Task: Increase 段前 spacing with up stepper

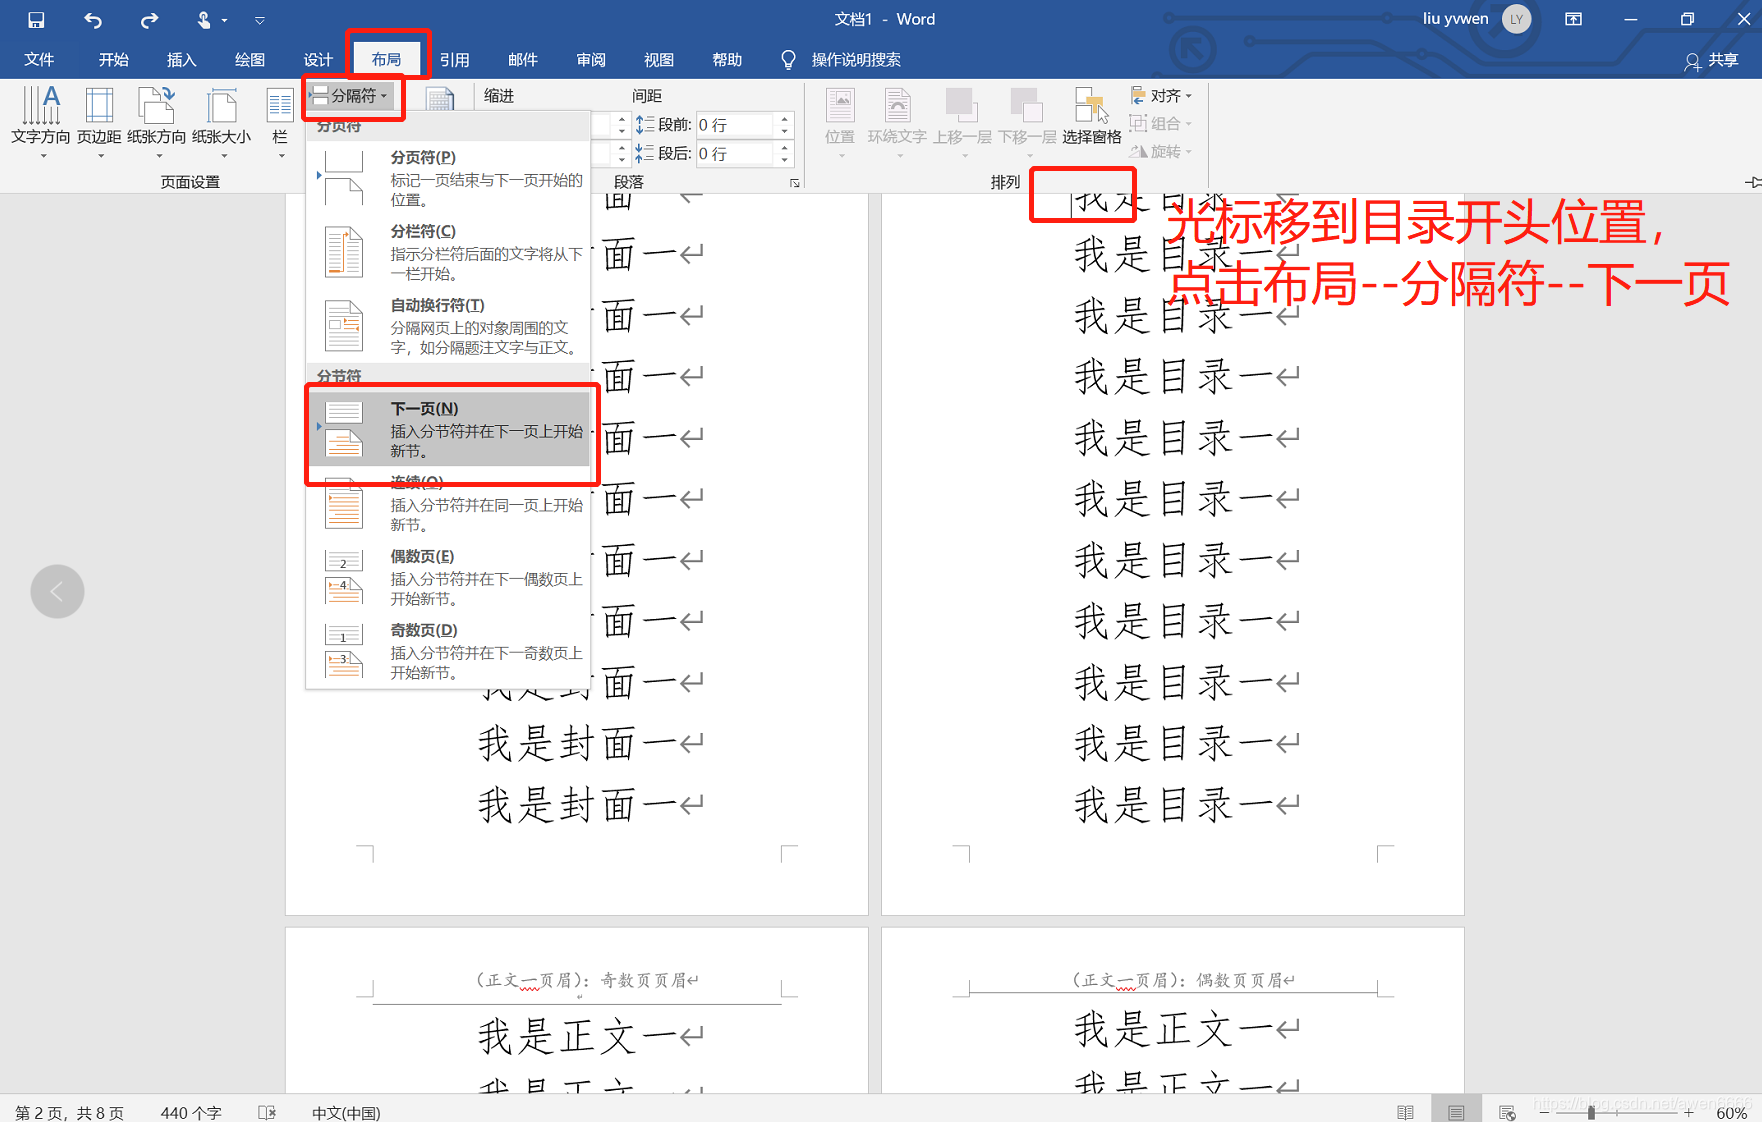Action: click(x=785, y=119)
